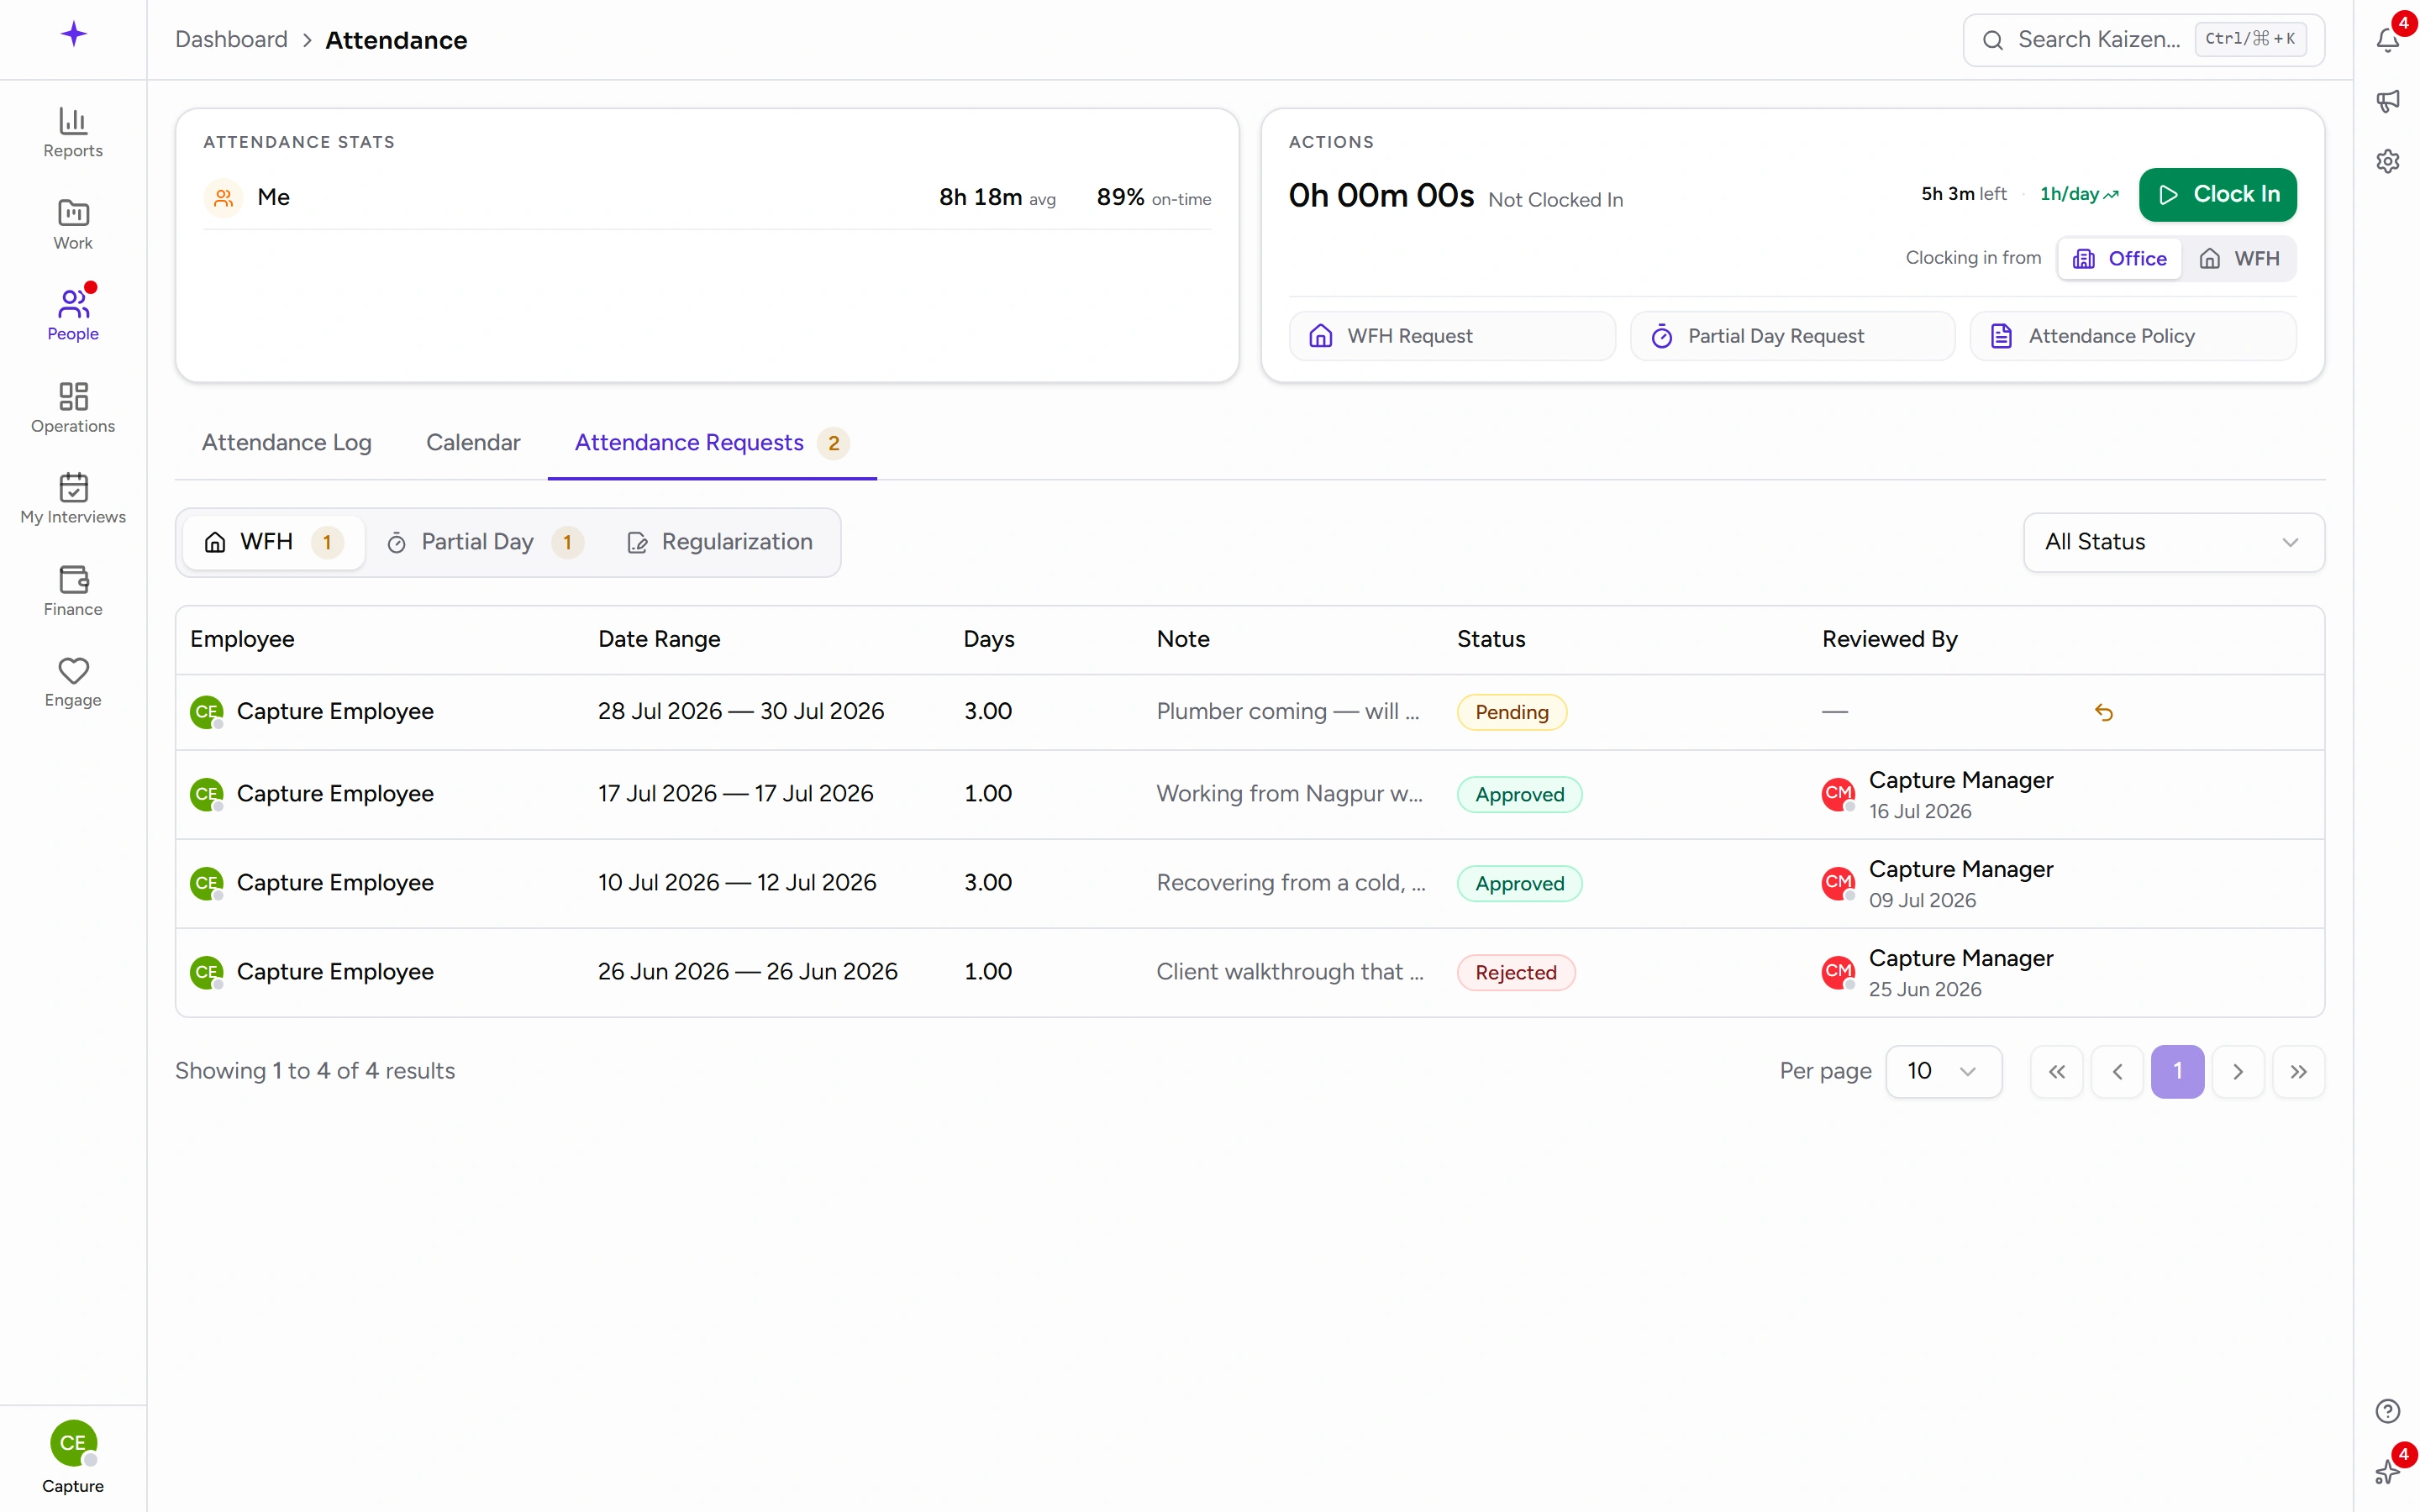Click the Kaizen star logo
The height and width of the screenshot is (1512, 2420).
(x=73, y=35)
